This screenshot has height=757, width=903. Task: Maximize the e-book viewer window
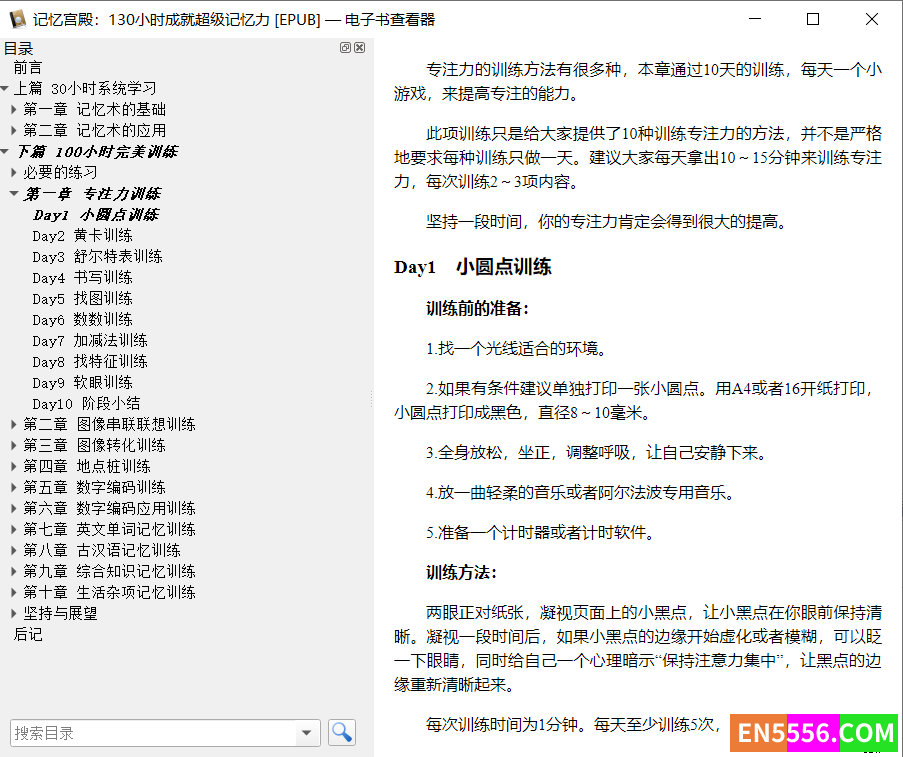(x=813, y=19)
